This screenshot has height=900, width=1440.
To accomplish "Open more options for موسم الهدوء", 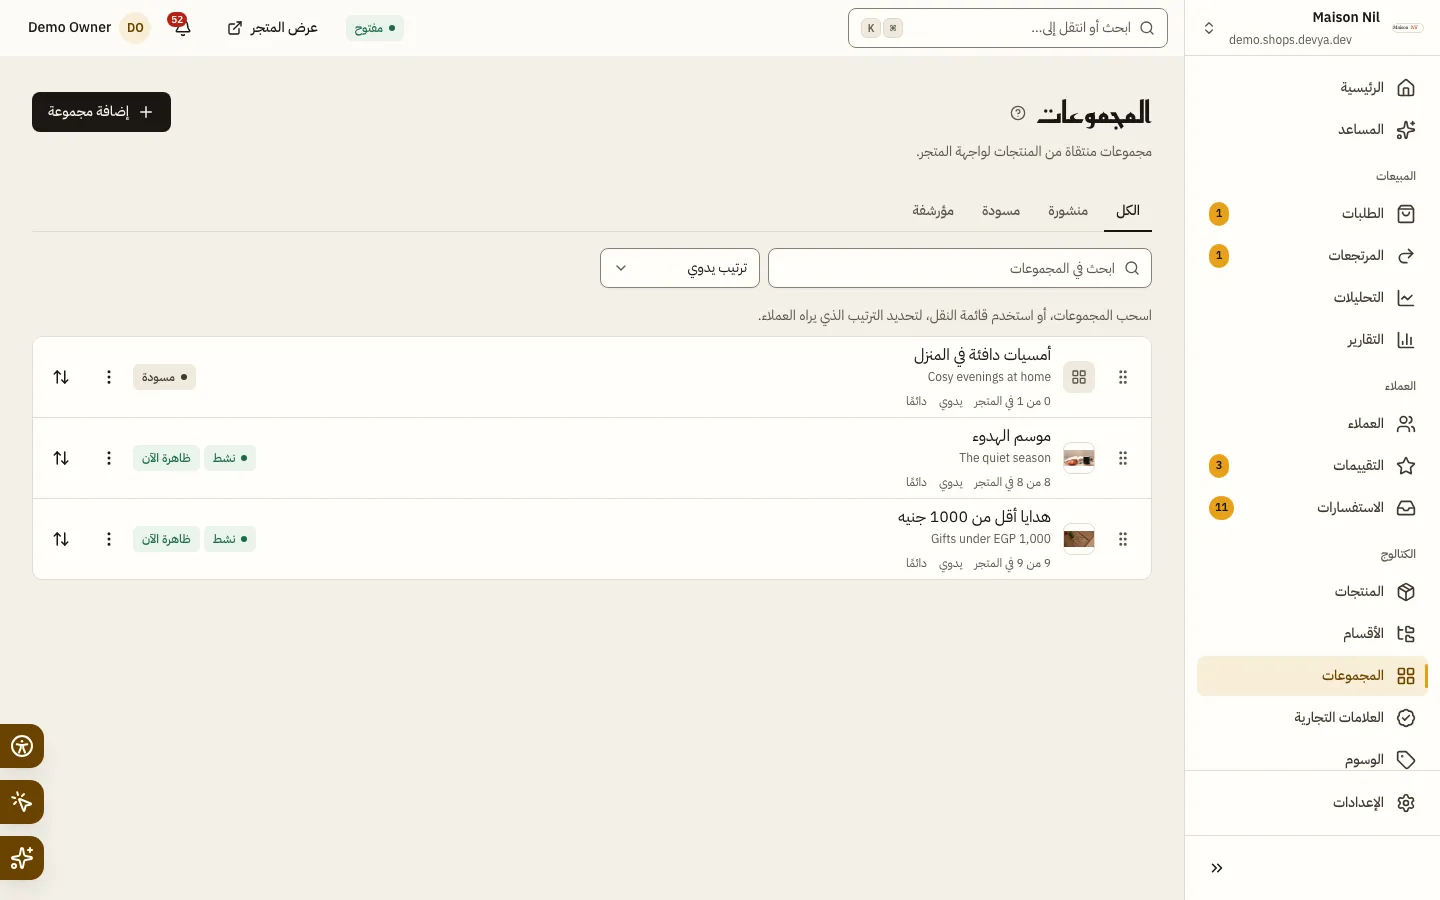I will pyautogui.click(x=109, y=458).
